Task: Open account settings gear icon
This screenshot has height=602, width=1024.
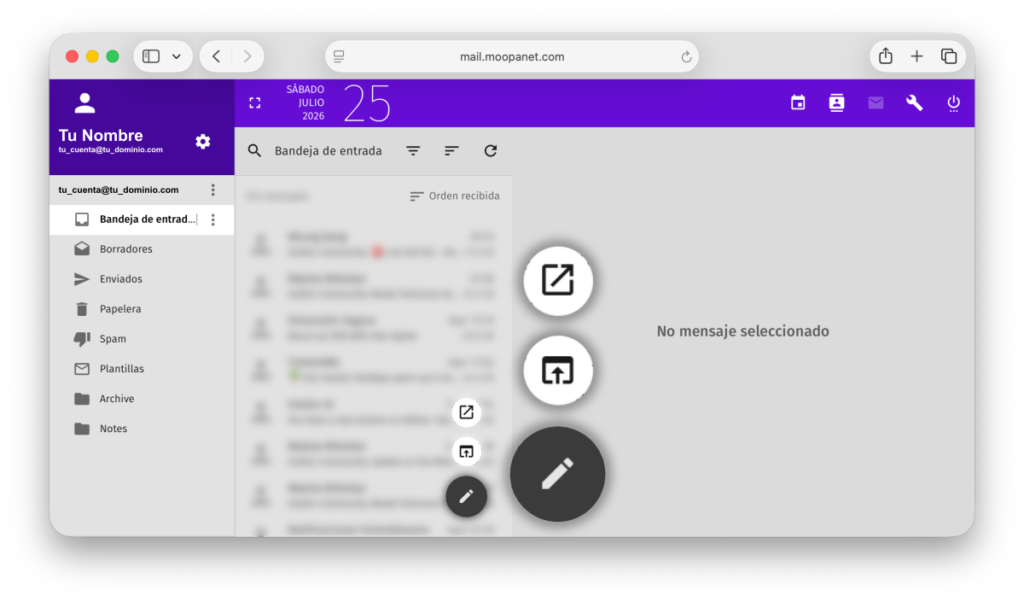Action: (x=203, y=141)
